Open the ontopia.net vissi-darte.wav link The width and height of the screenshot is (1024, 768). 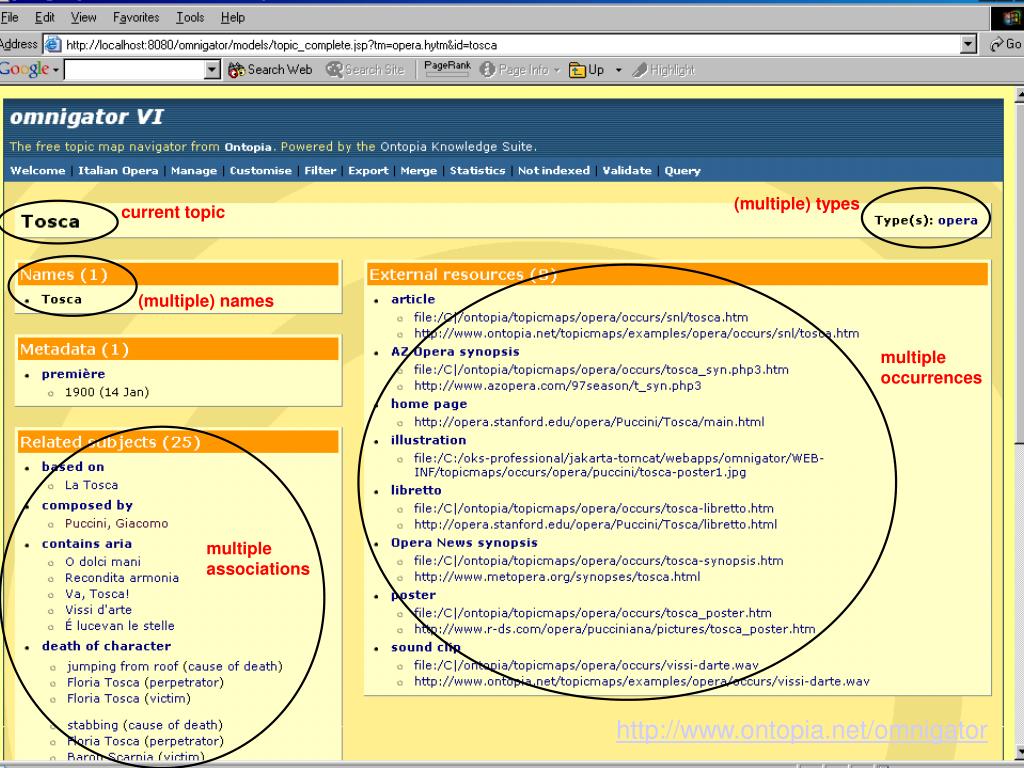[x=642, y=682]
